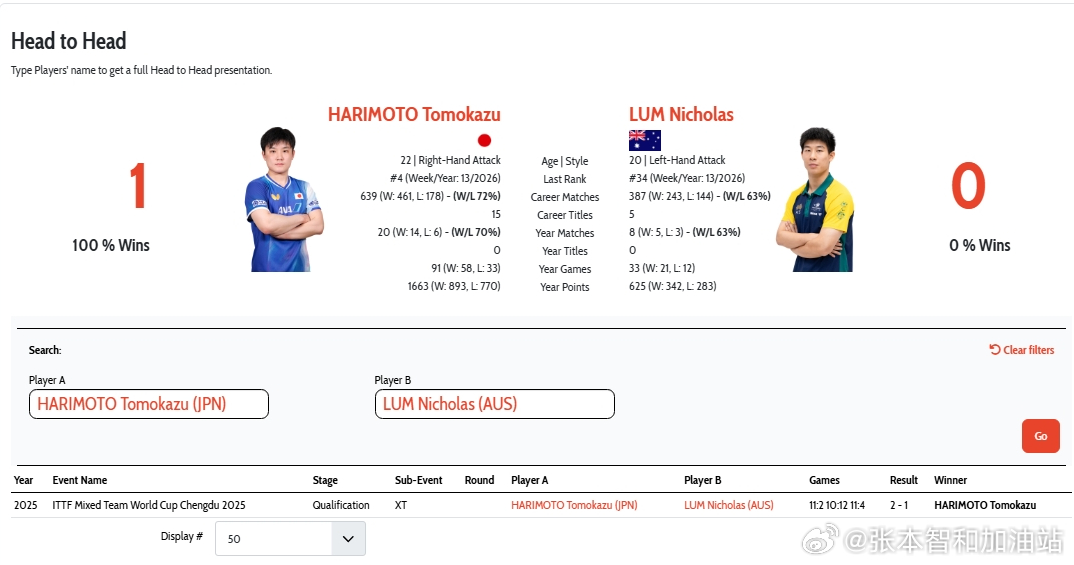Click Harimoto's rank '#4 (Week/Year: 13/2026)'
The image size is (1074, 565).
(x=445, y=178)
